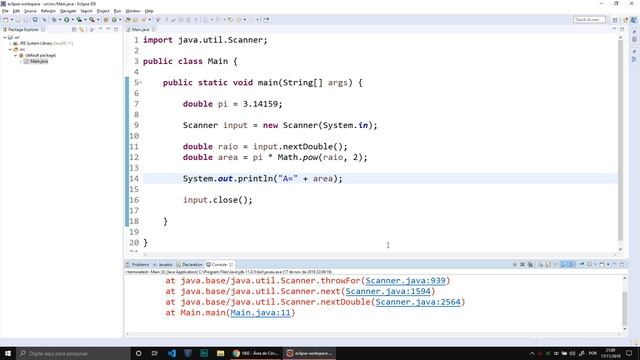Toggle Show Console on Standard Output
This screenshot has width=640, height=360.
[564, 264]
